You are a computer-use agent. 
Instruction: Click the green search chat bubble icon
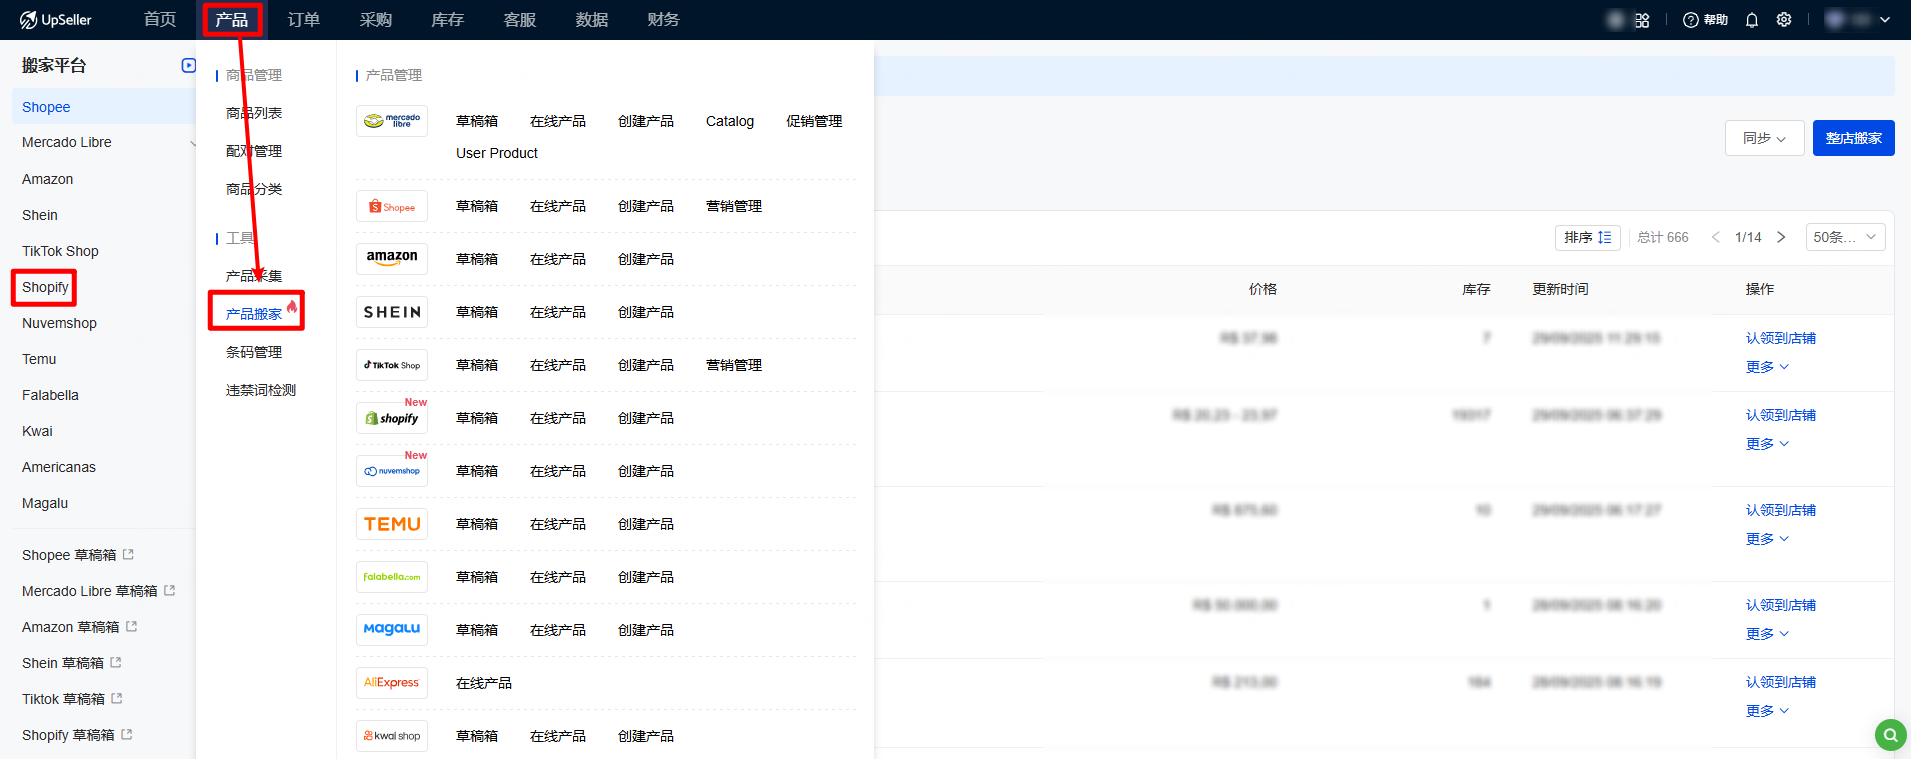[x=1890, y=735]
